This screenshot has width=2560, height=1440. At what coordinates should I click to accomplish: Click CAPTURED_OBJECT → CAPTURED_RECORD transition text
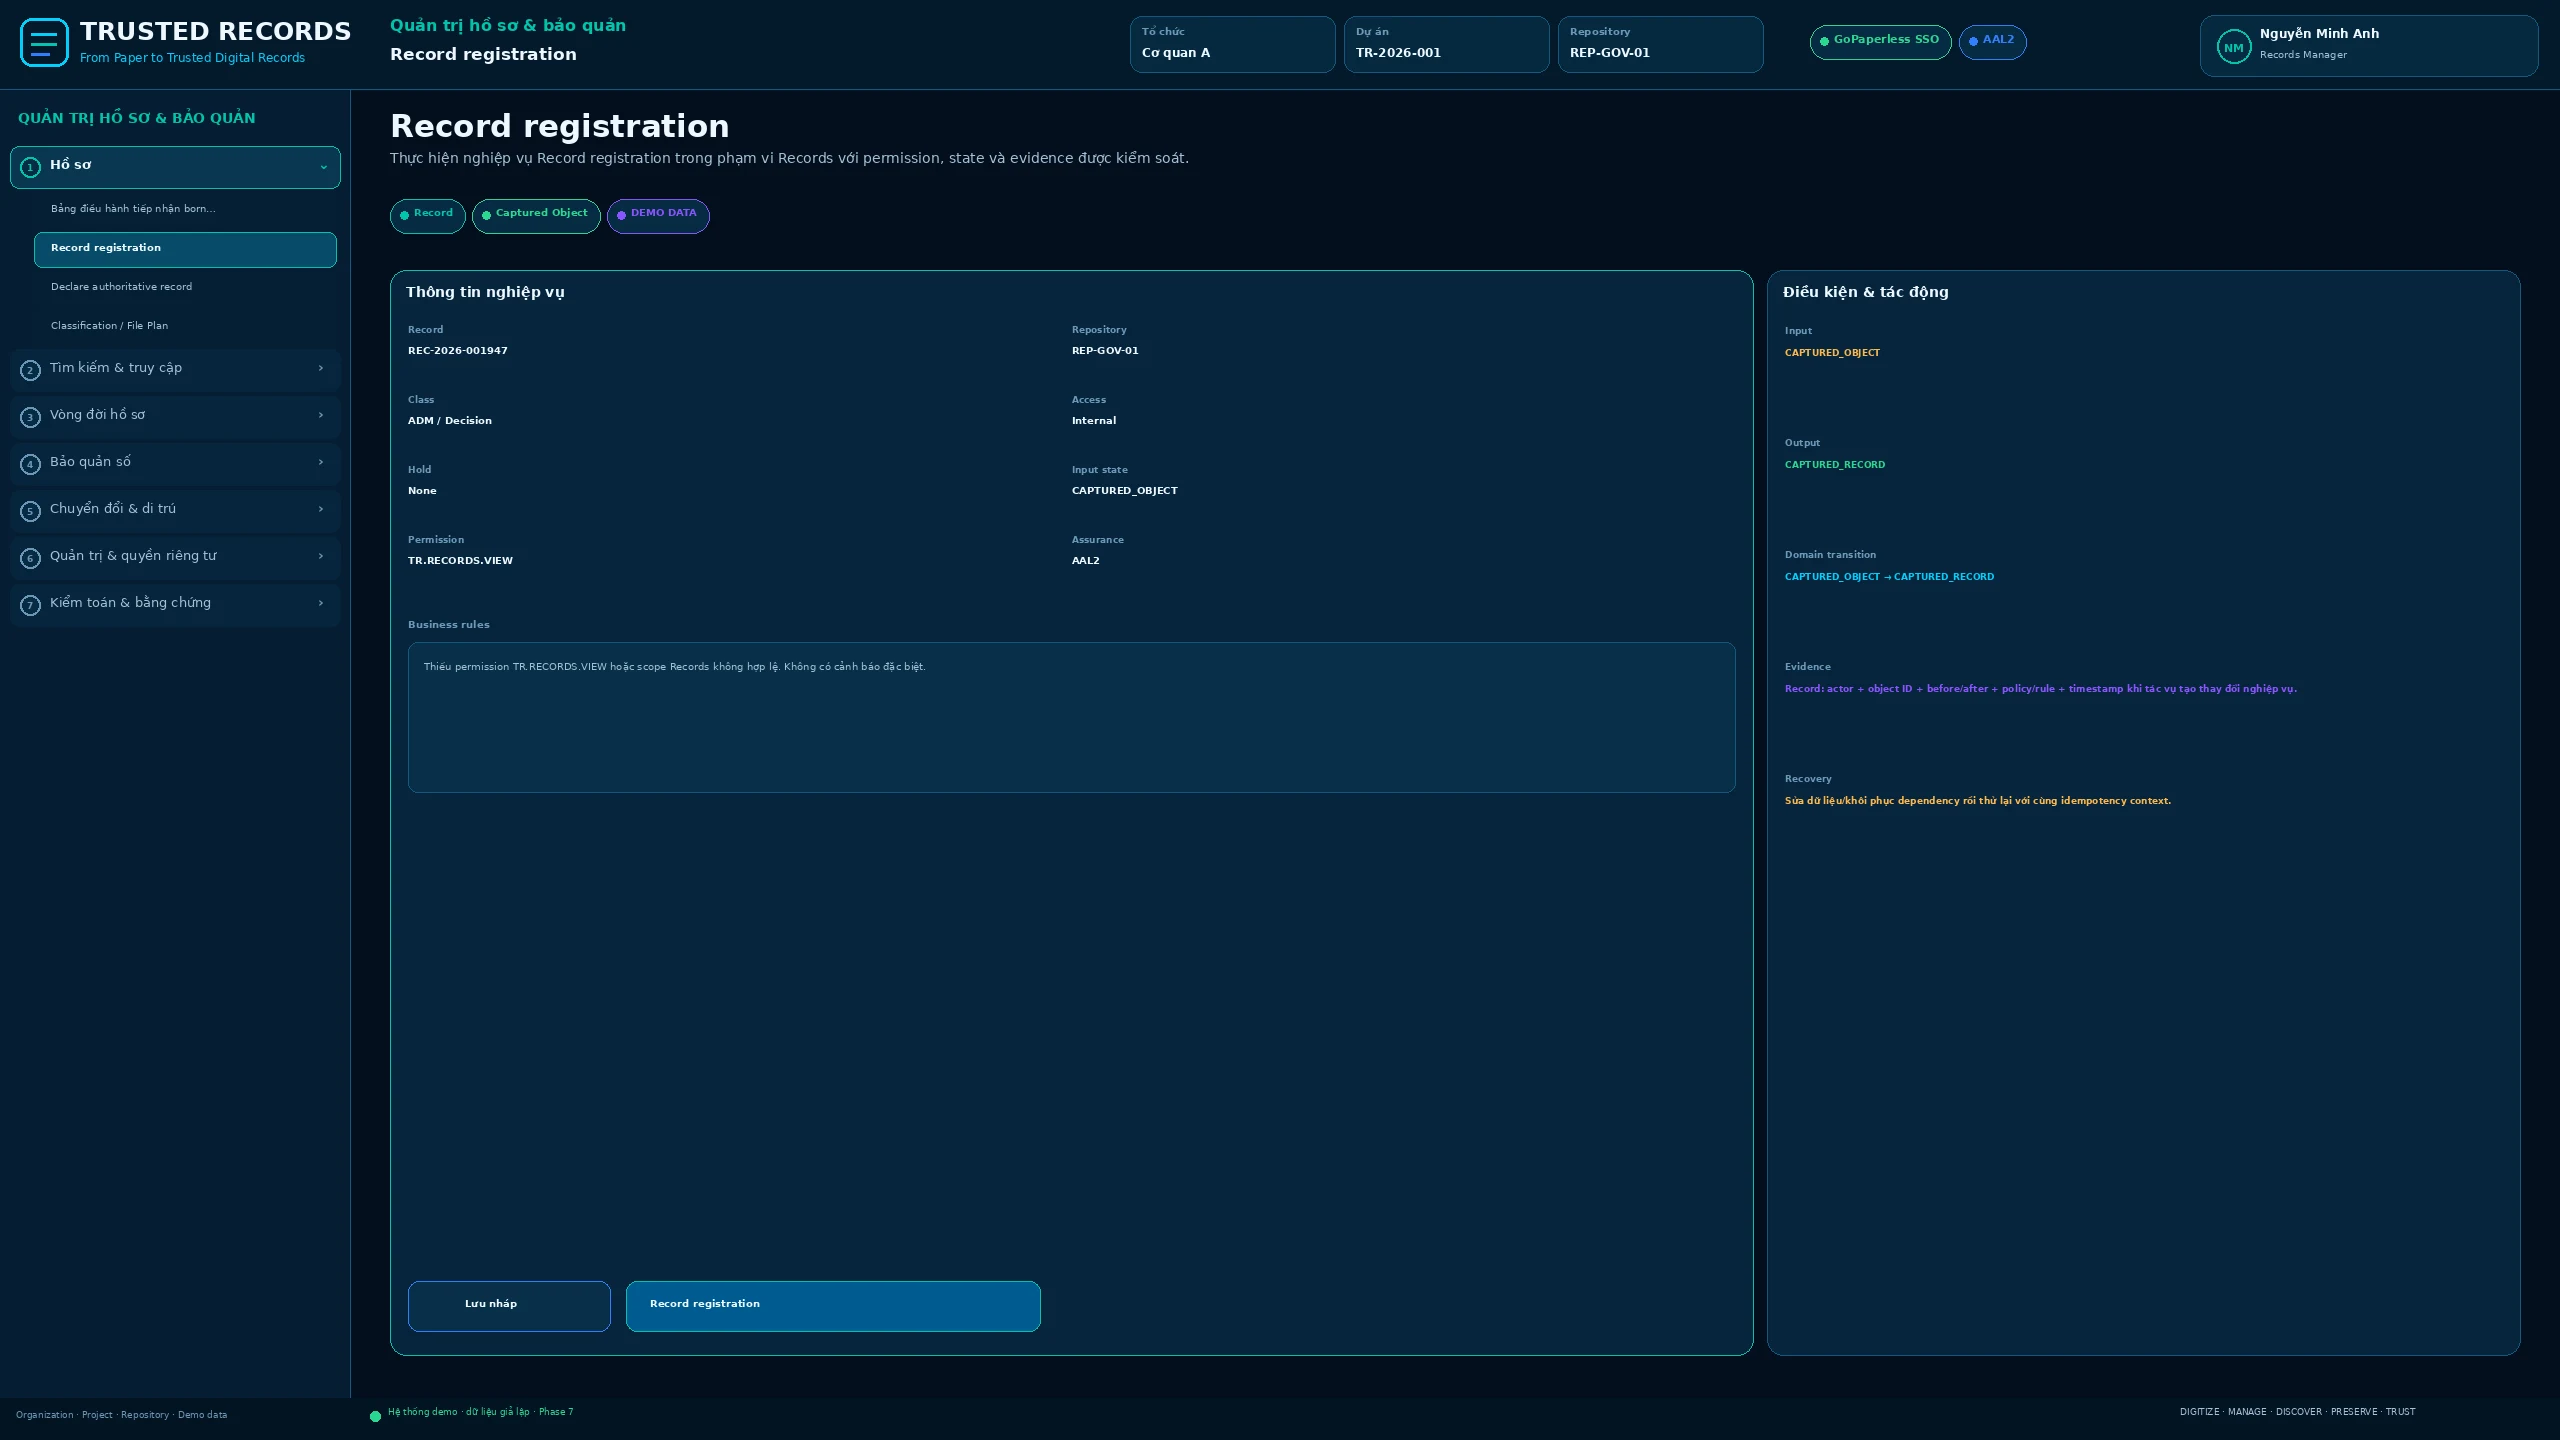coord(1889,577)
